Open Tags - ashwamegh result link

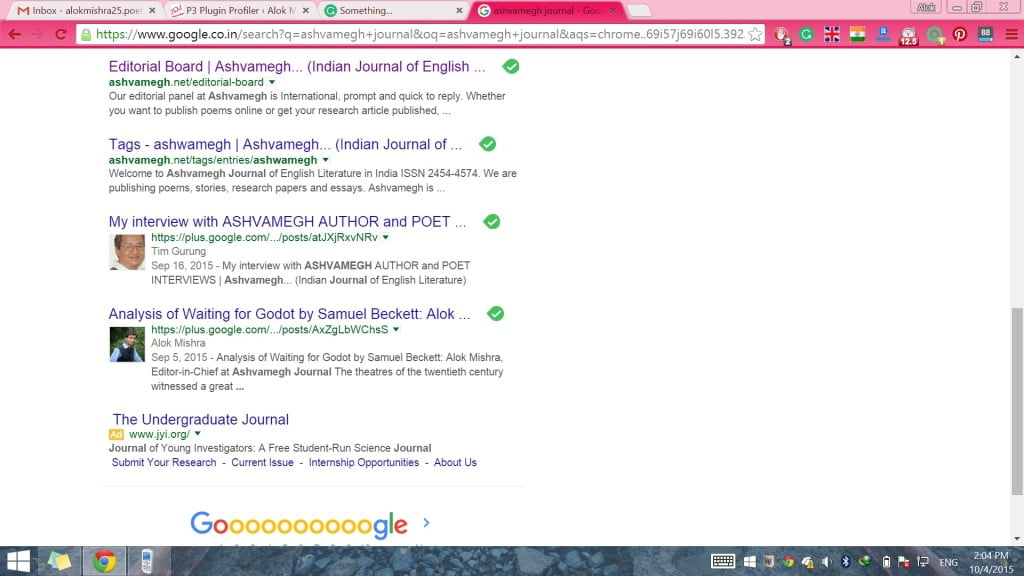(285, 144)
